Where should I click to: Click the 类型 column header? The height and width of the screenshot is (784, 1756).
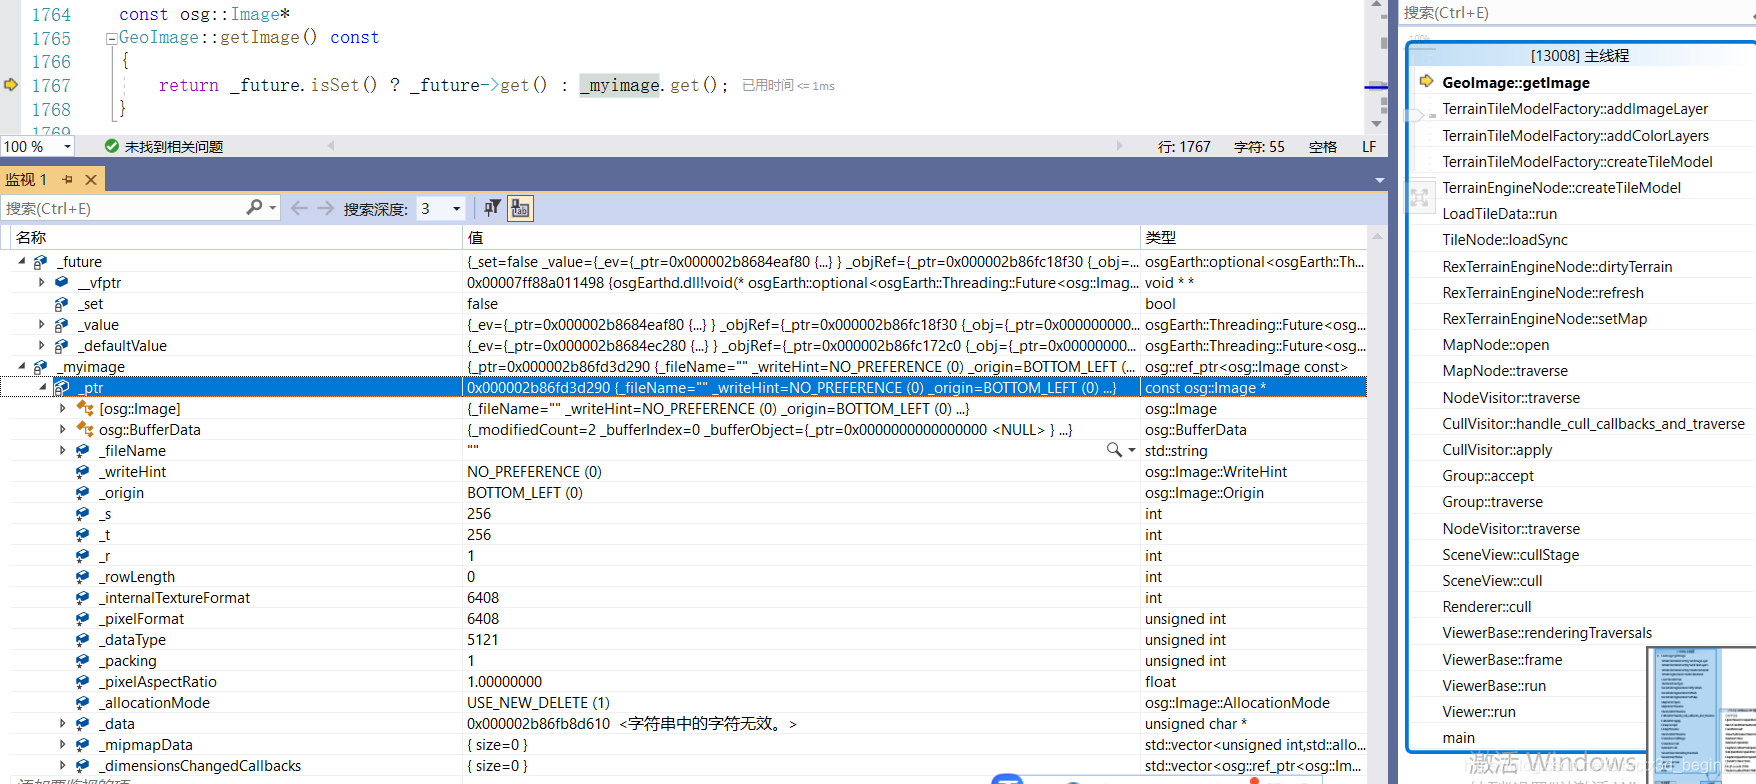click(x=1254, y=237)
